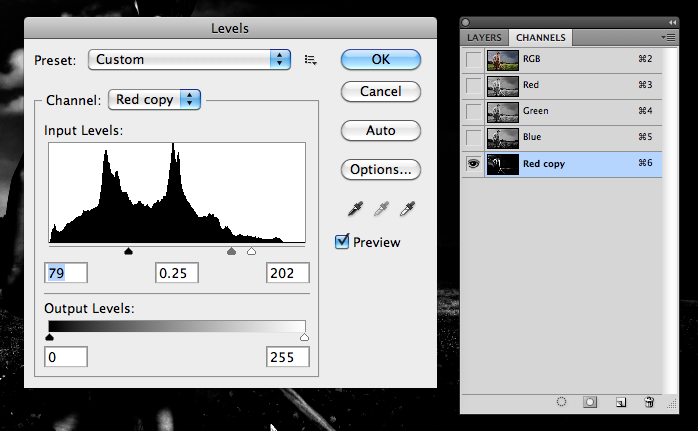This screenshot has height=431, width=698.
Task: Click the input white point slider
Action: click(252, 252)
